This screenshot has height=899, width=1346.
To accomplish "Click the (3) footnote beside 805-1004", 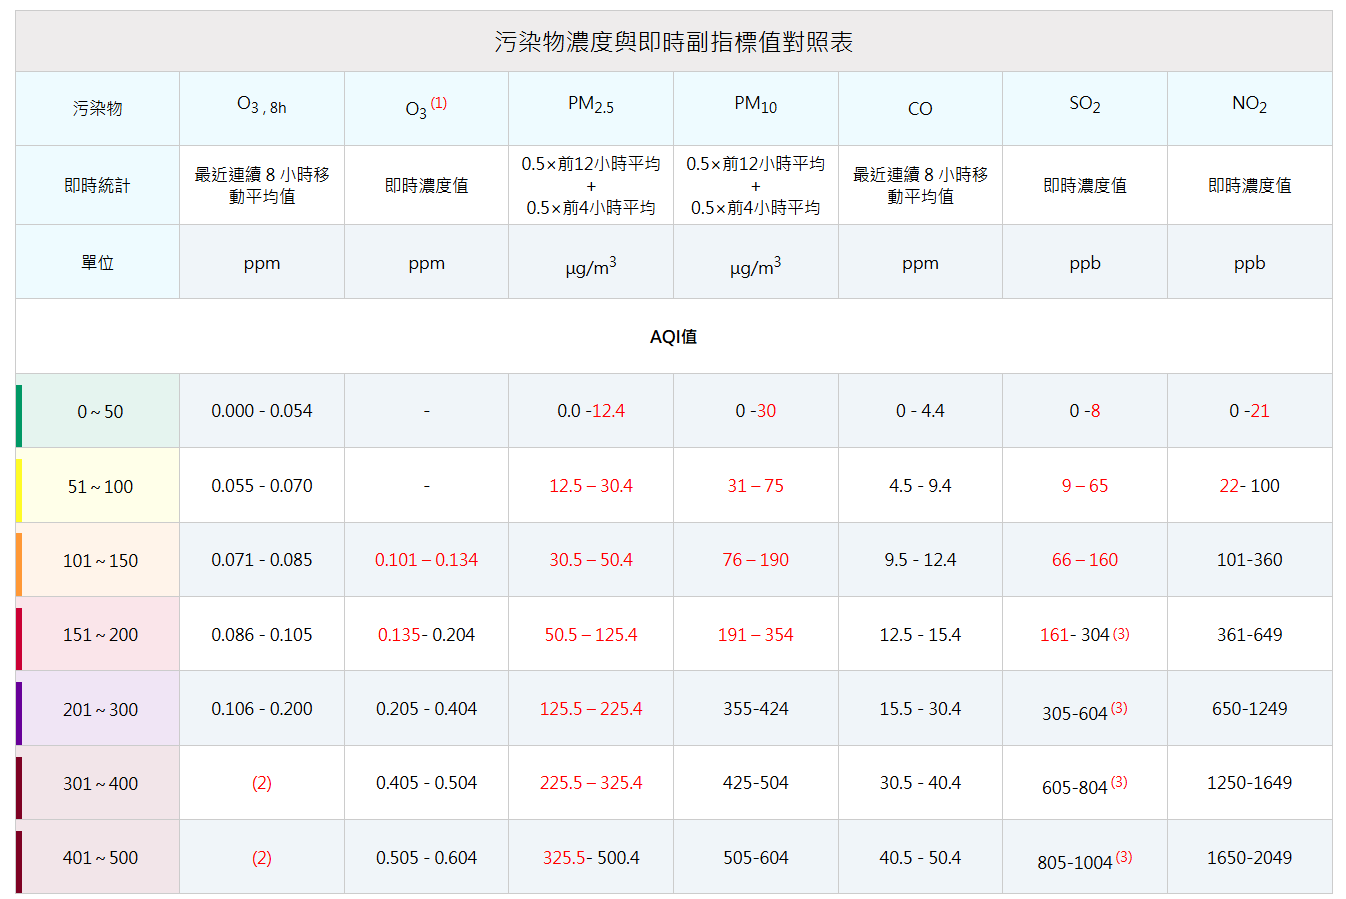I will 1124,856.
